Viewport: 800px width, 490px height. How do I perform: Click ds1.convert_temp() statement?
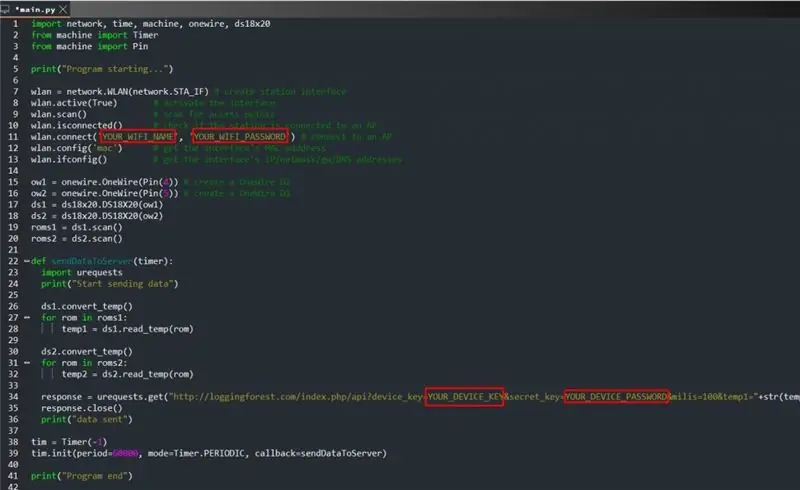[87, 306]
